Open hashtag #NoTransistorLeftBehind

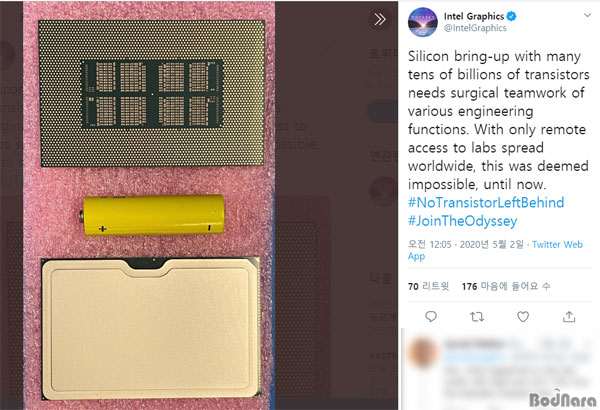[486, 202]
